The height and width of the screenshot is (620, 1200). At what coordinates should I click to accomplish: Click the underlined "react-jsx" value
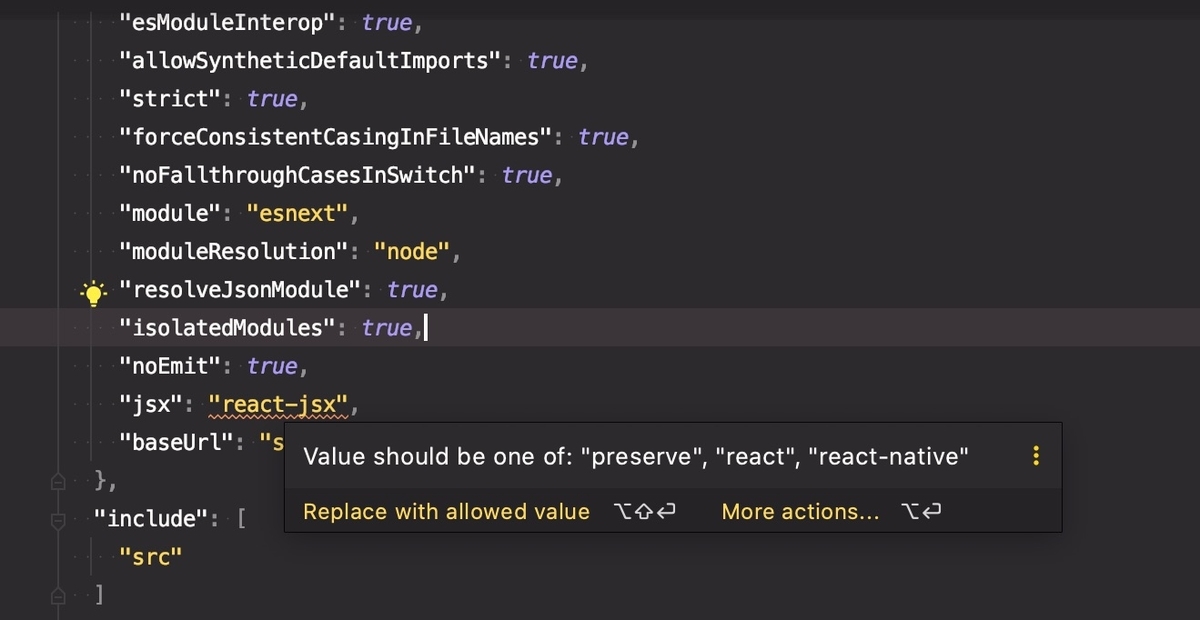[x=278, y=405]
